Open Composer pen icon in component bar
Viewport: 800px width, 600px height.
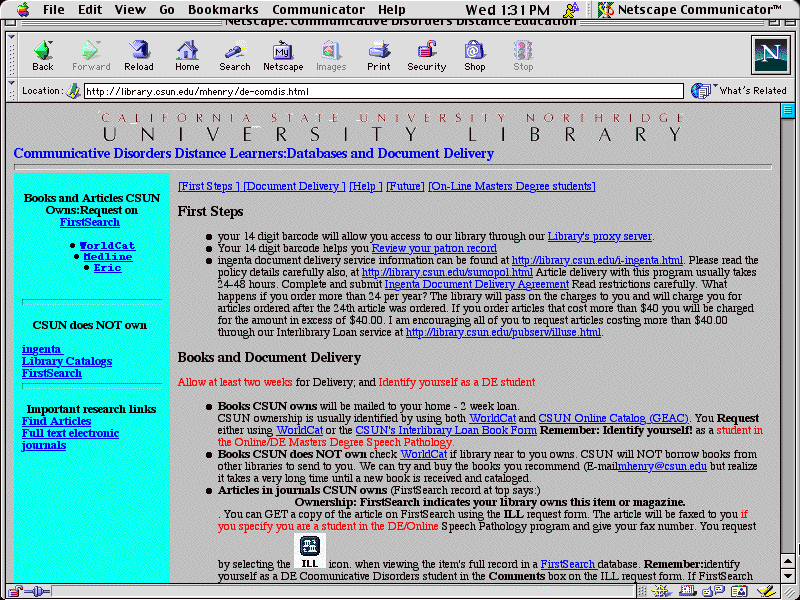766,592
